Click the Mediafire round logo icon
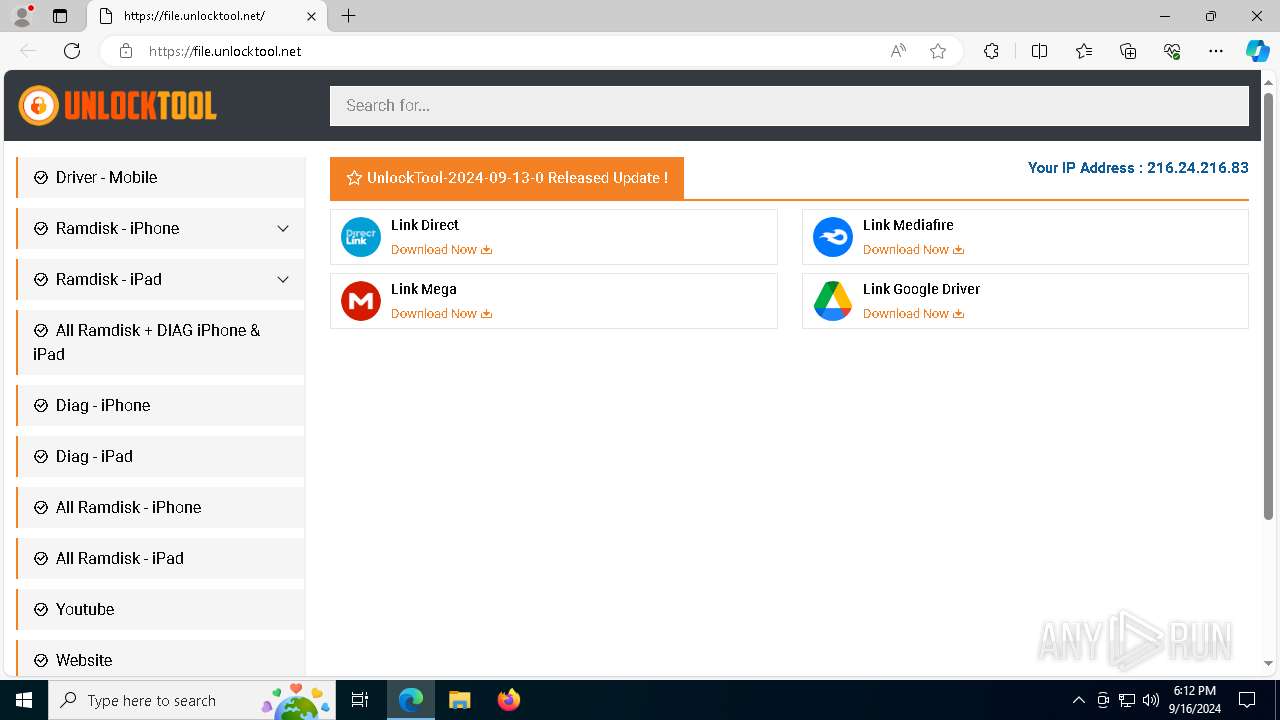 [x=833, y=237]
